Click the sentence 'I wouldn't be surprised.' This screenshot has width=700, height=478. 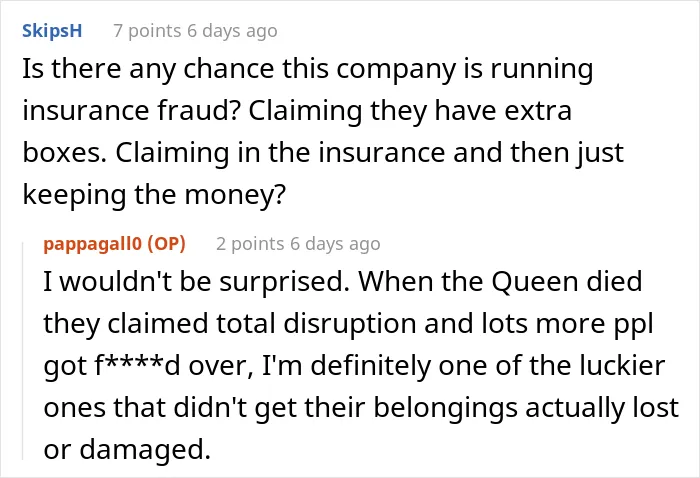pos(196,282)
